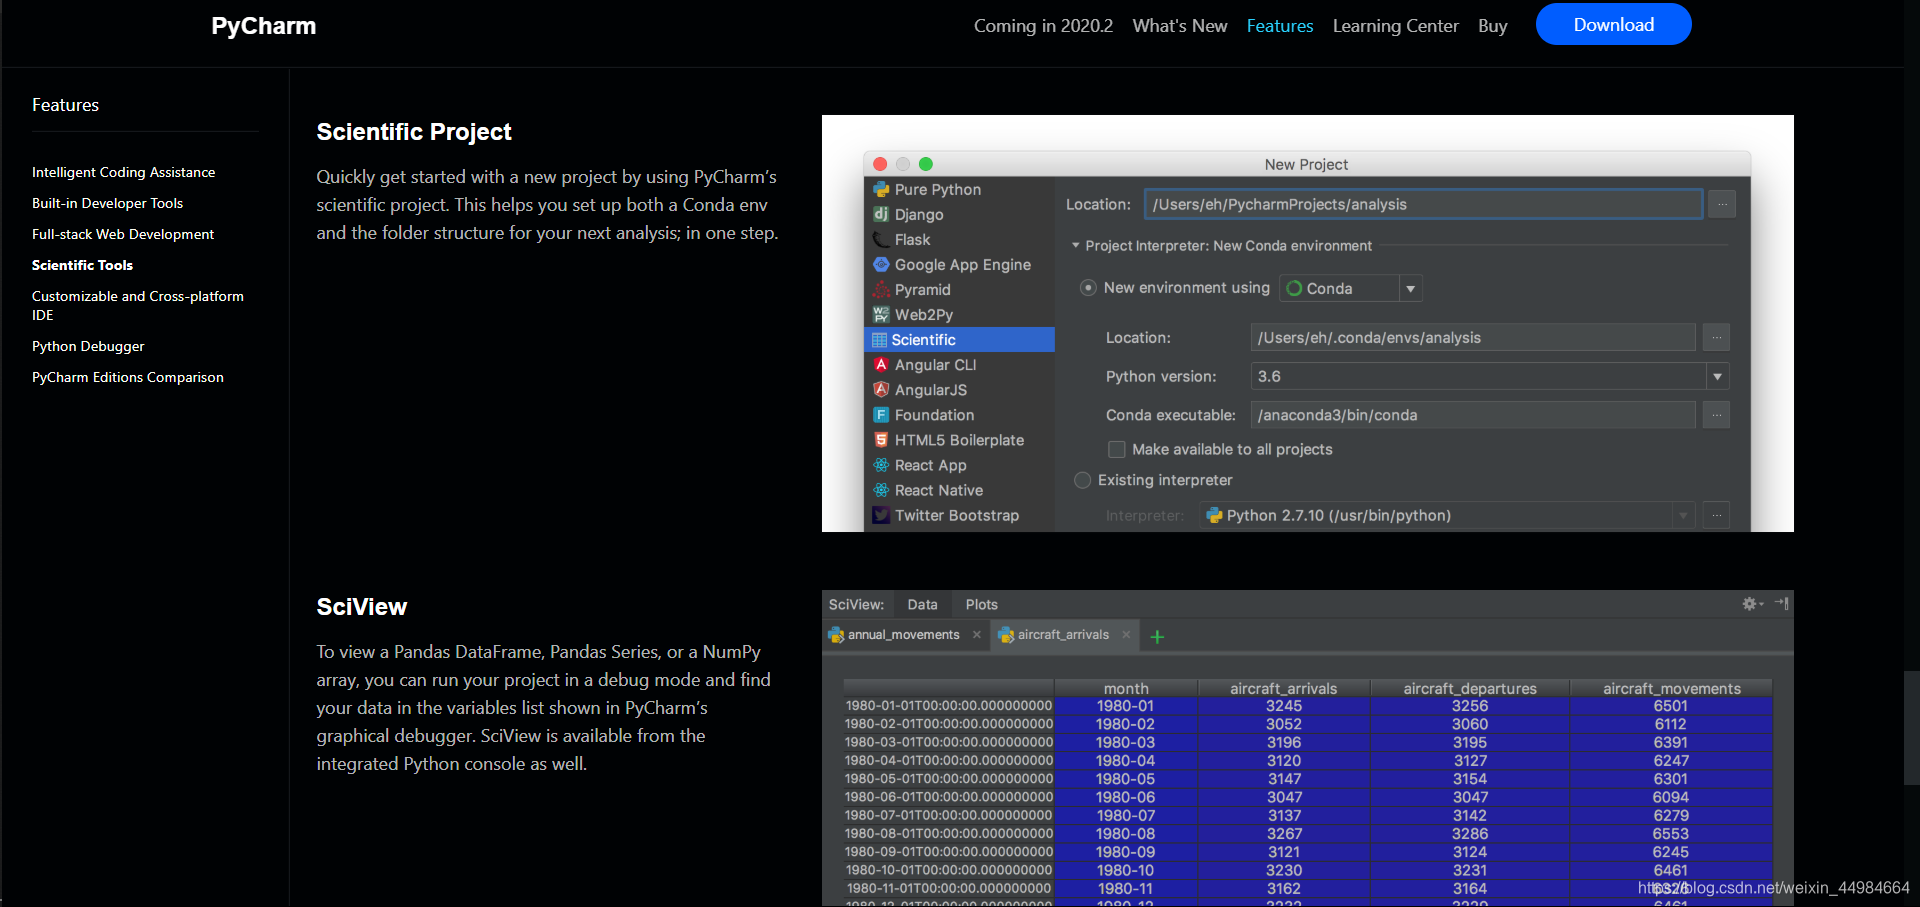1920x907 pixels.
Task: Open Intelligent Coding Assistance section
Action: (x=123, y=172)
